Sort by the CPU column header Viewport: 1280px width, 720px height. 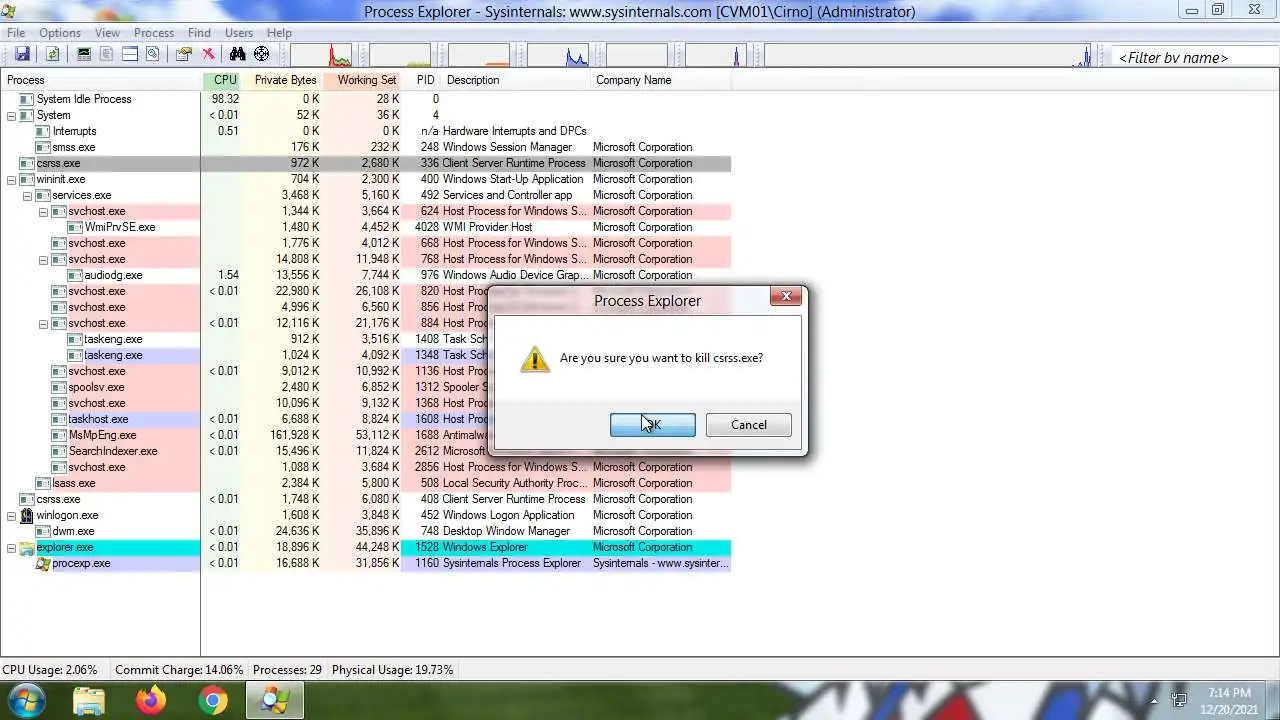tap(222, 80)
